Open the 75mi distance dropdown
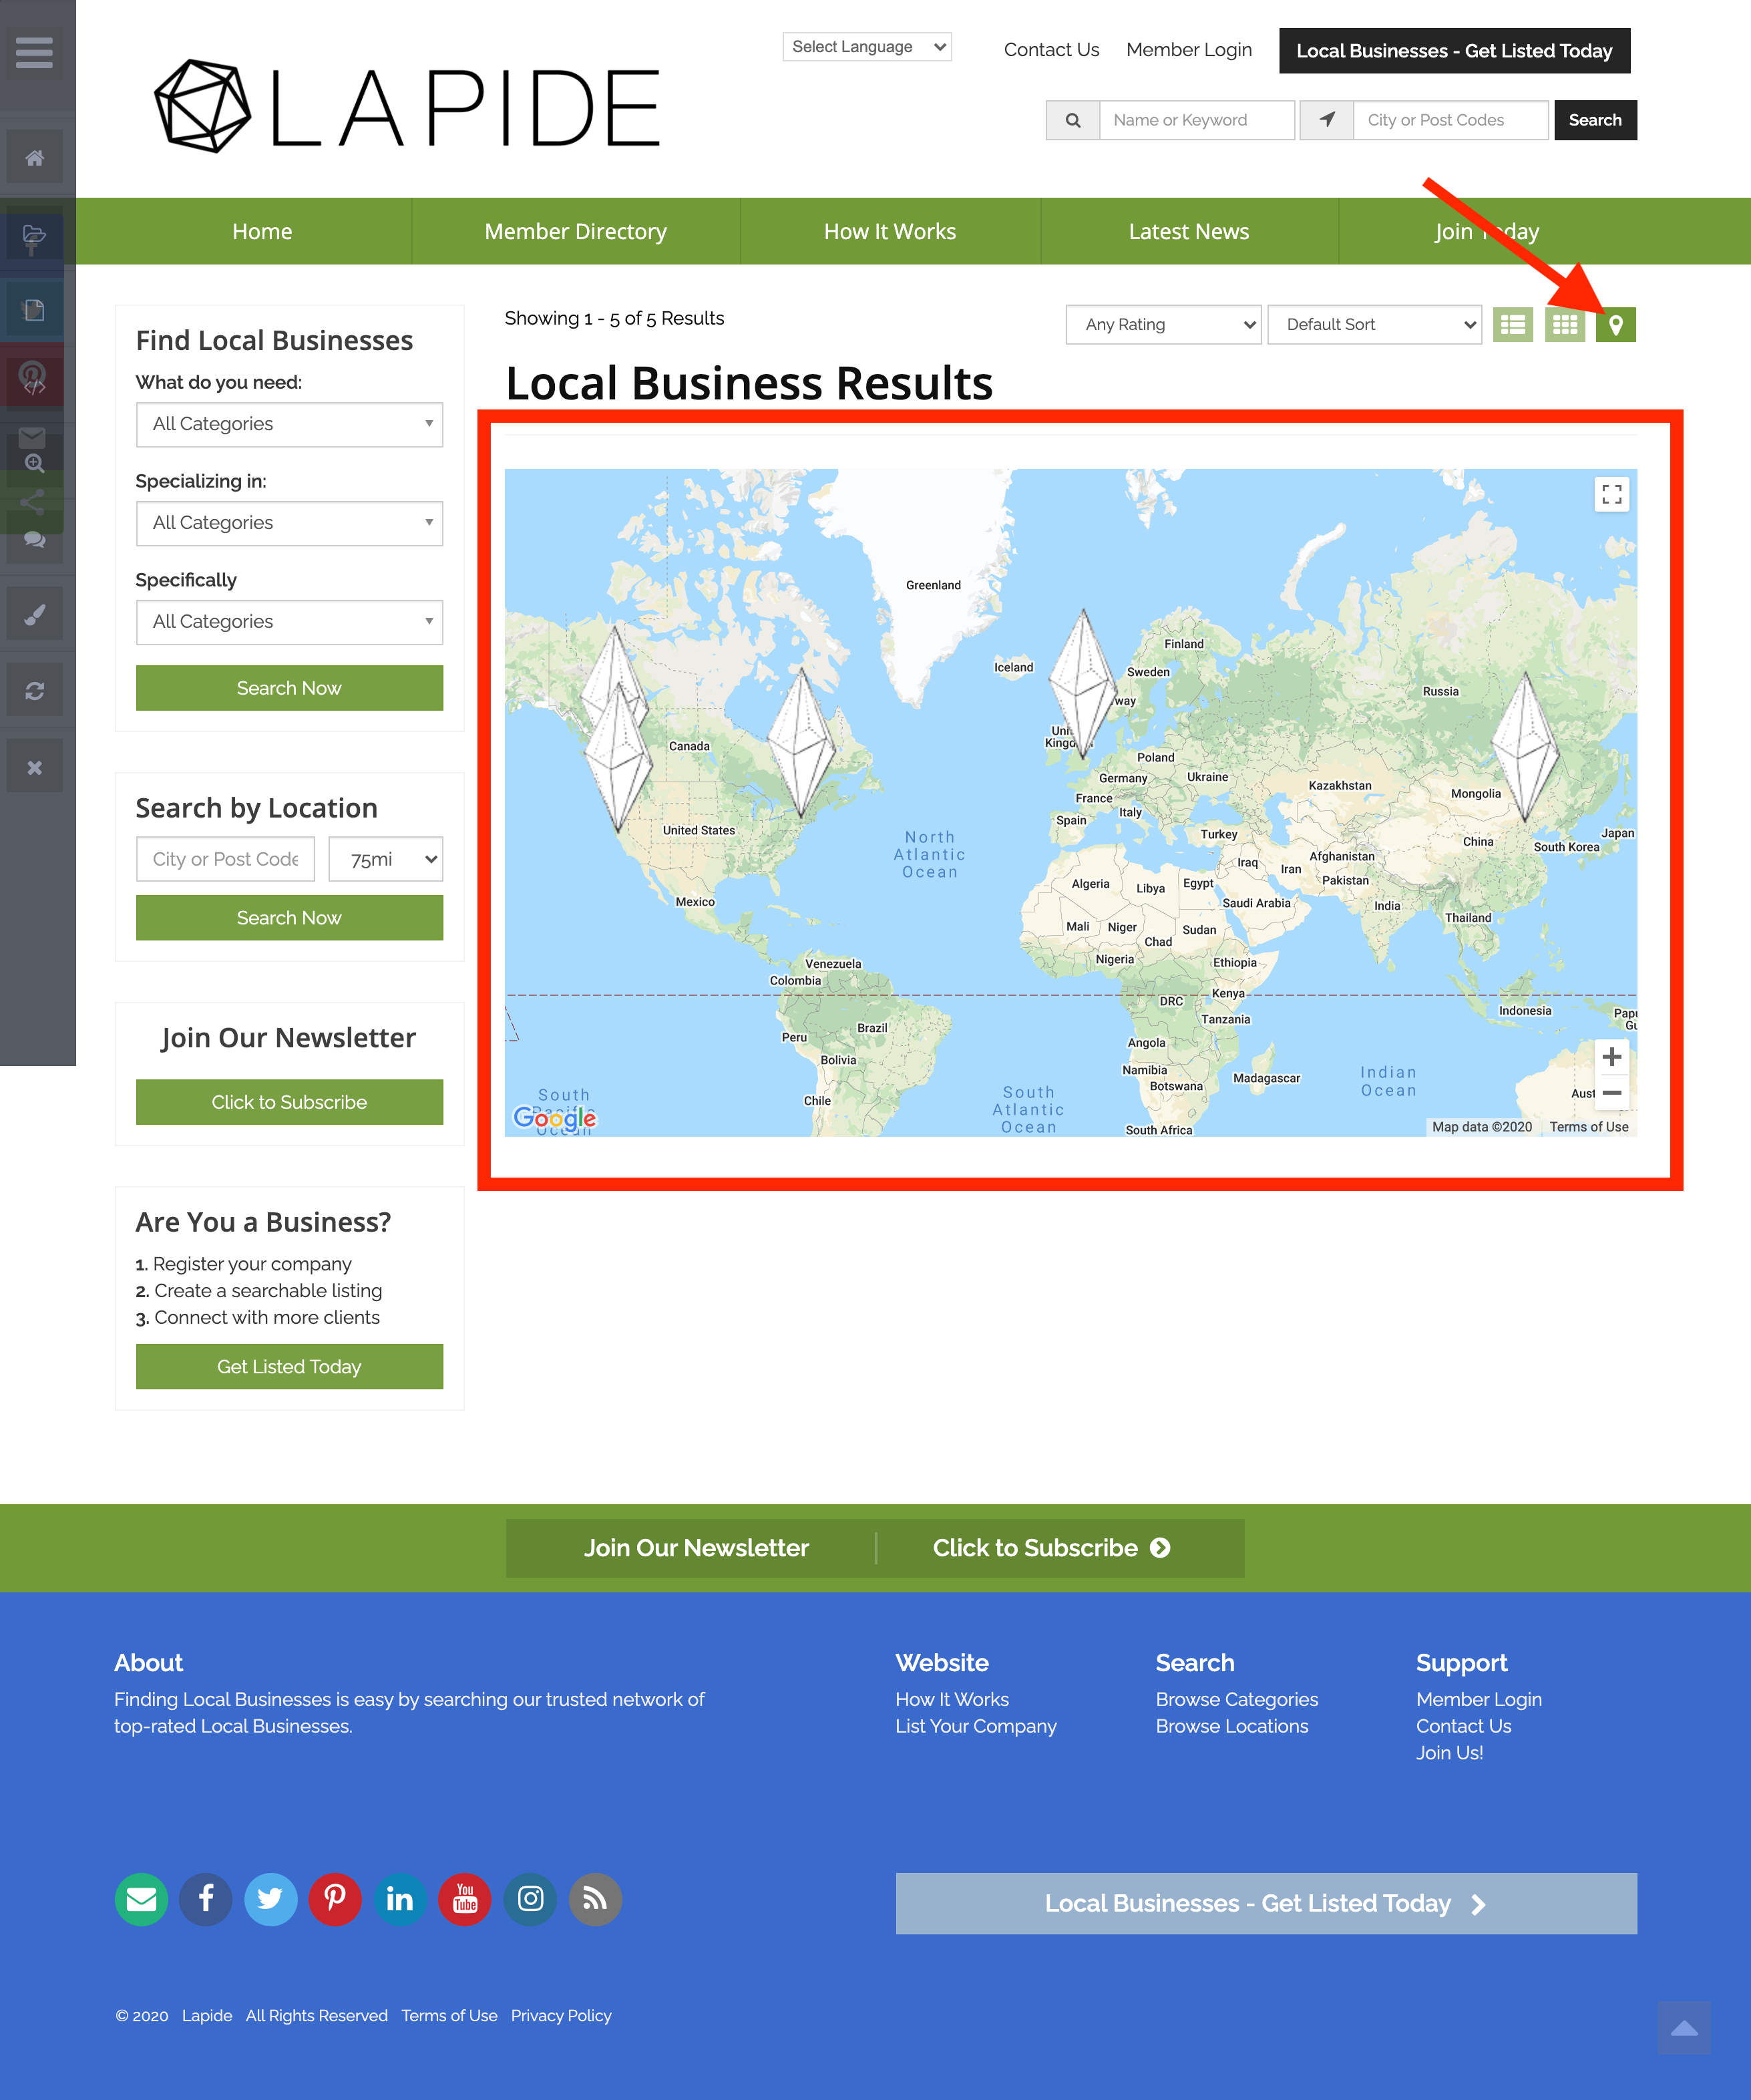Viewport: 1751px width, 2100px height. (x=385, y=859)
